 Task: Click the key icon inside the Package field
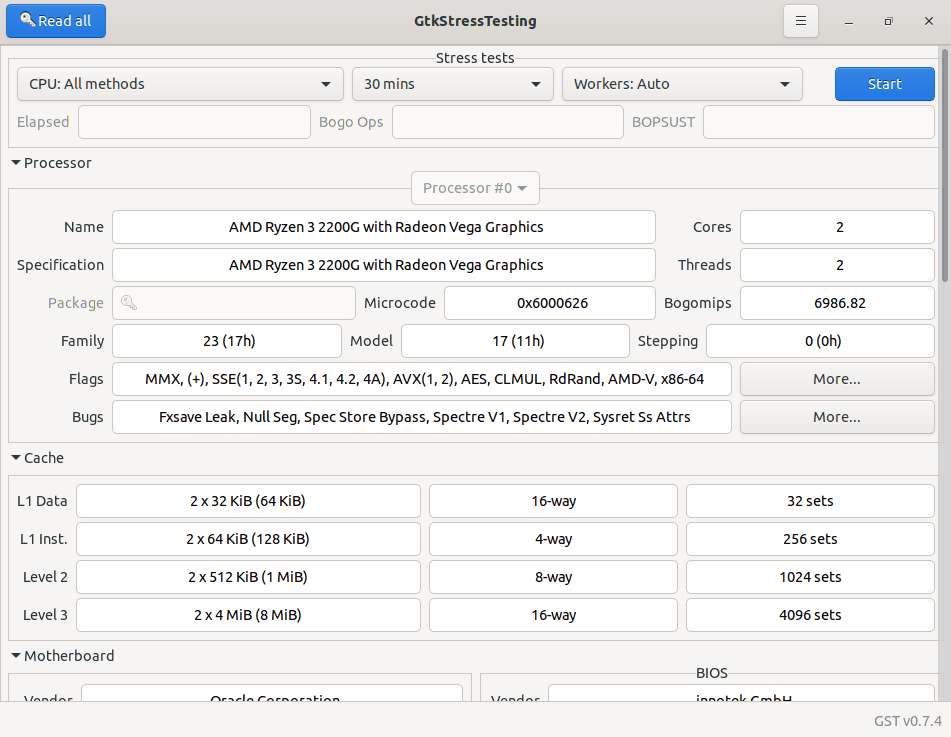(129, 302)
